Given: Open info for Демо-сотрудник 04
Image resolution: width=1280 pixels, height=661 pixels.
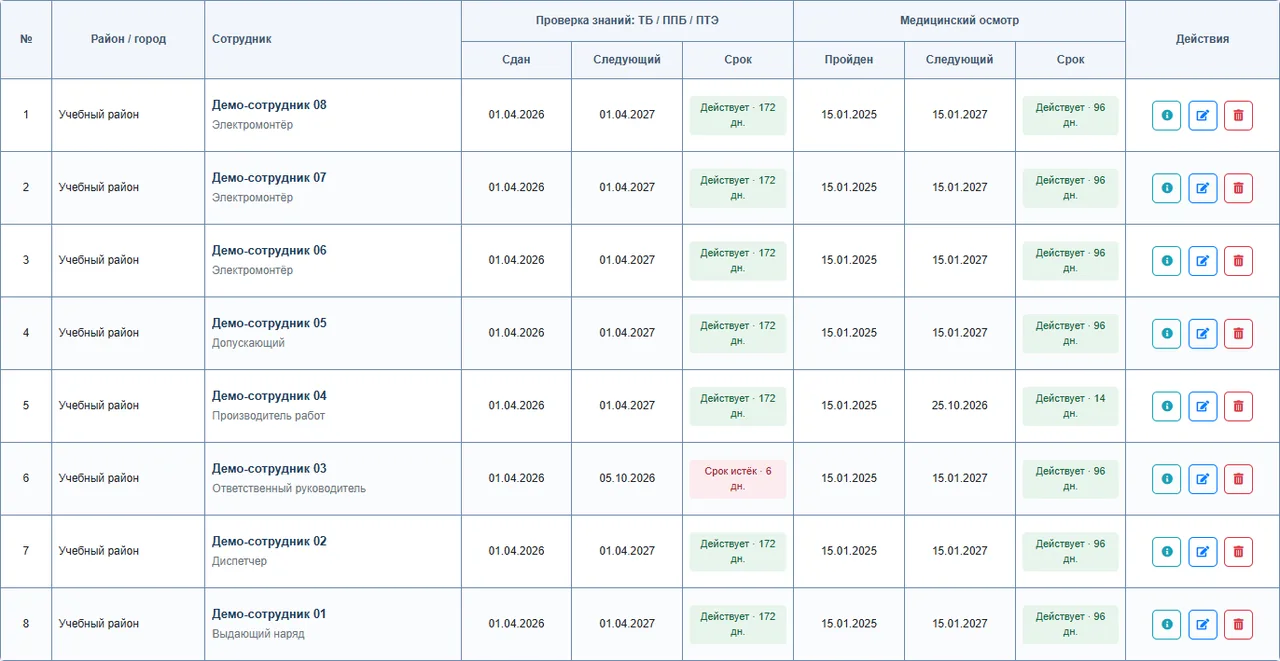Looking at the screenshot, I should (x=1166, y=406).
